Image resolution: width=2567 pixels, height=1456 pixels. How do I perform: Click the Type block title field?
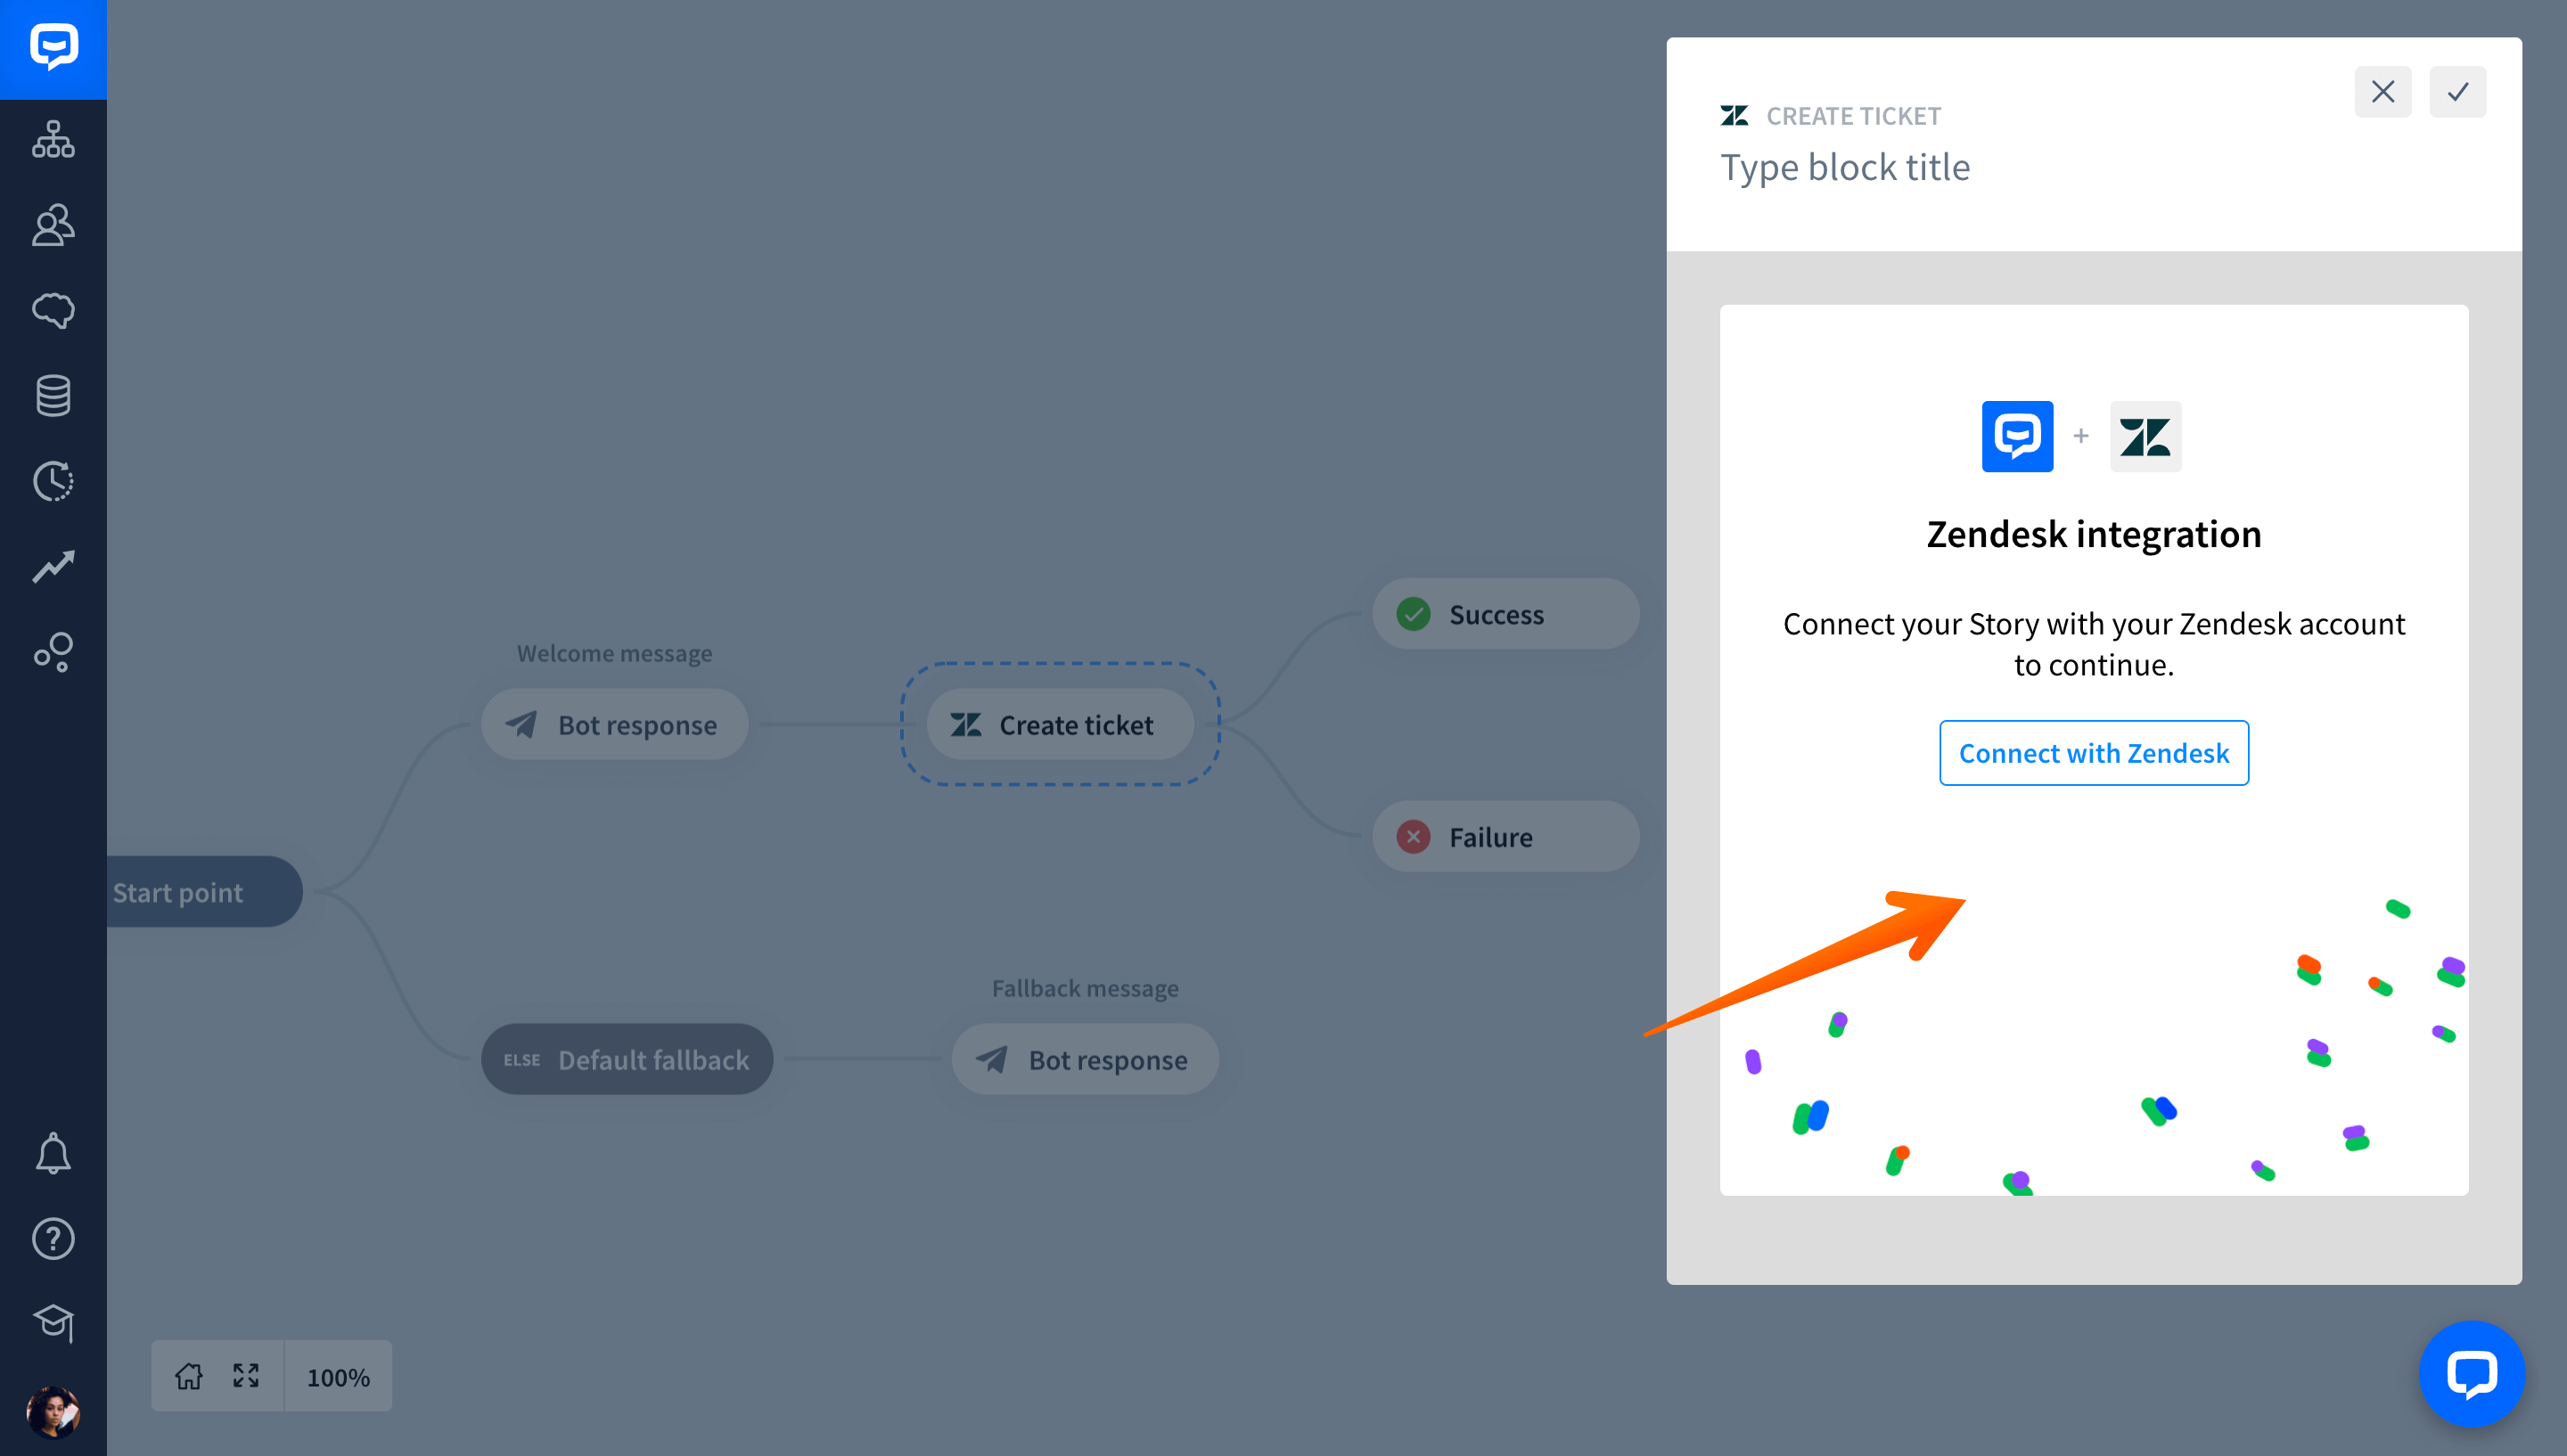pos(1844,167)
